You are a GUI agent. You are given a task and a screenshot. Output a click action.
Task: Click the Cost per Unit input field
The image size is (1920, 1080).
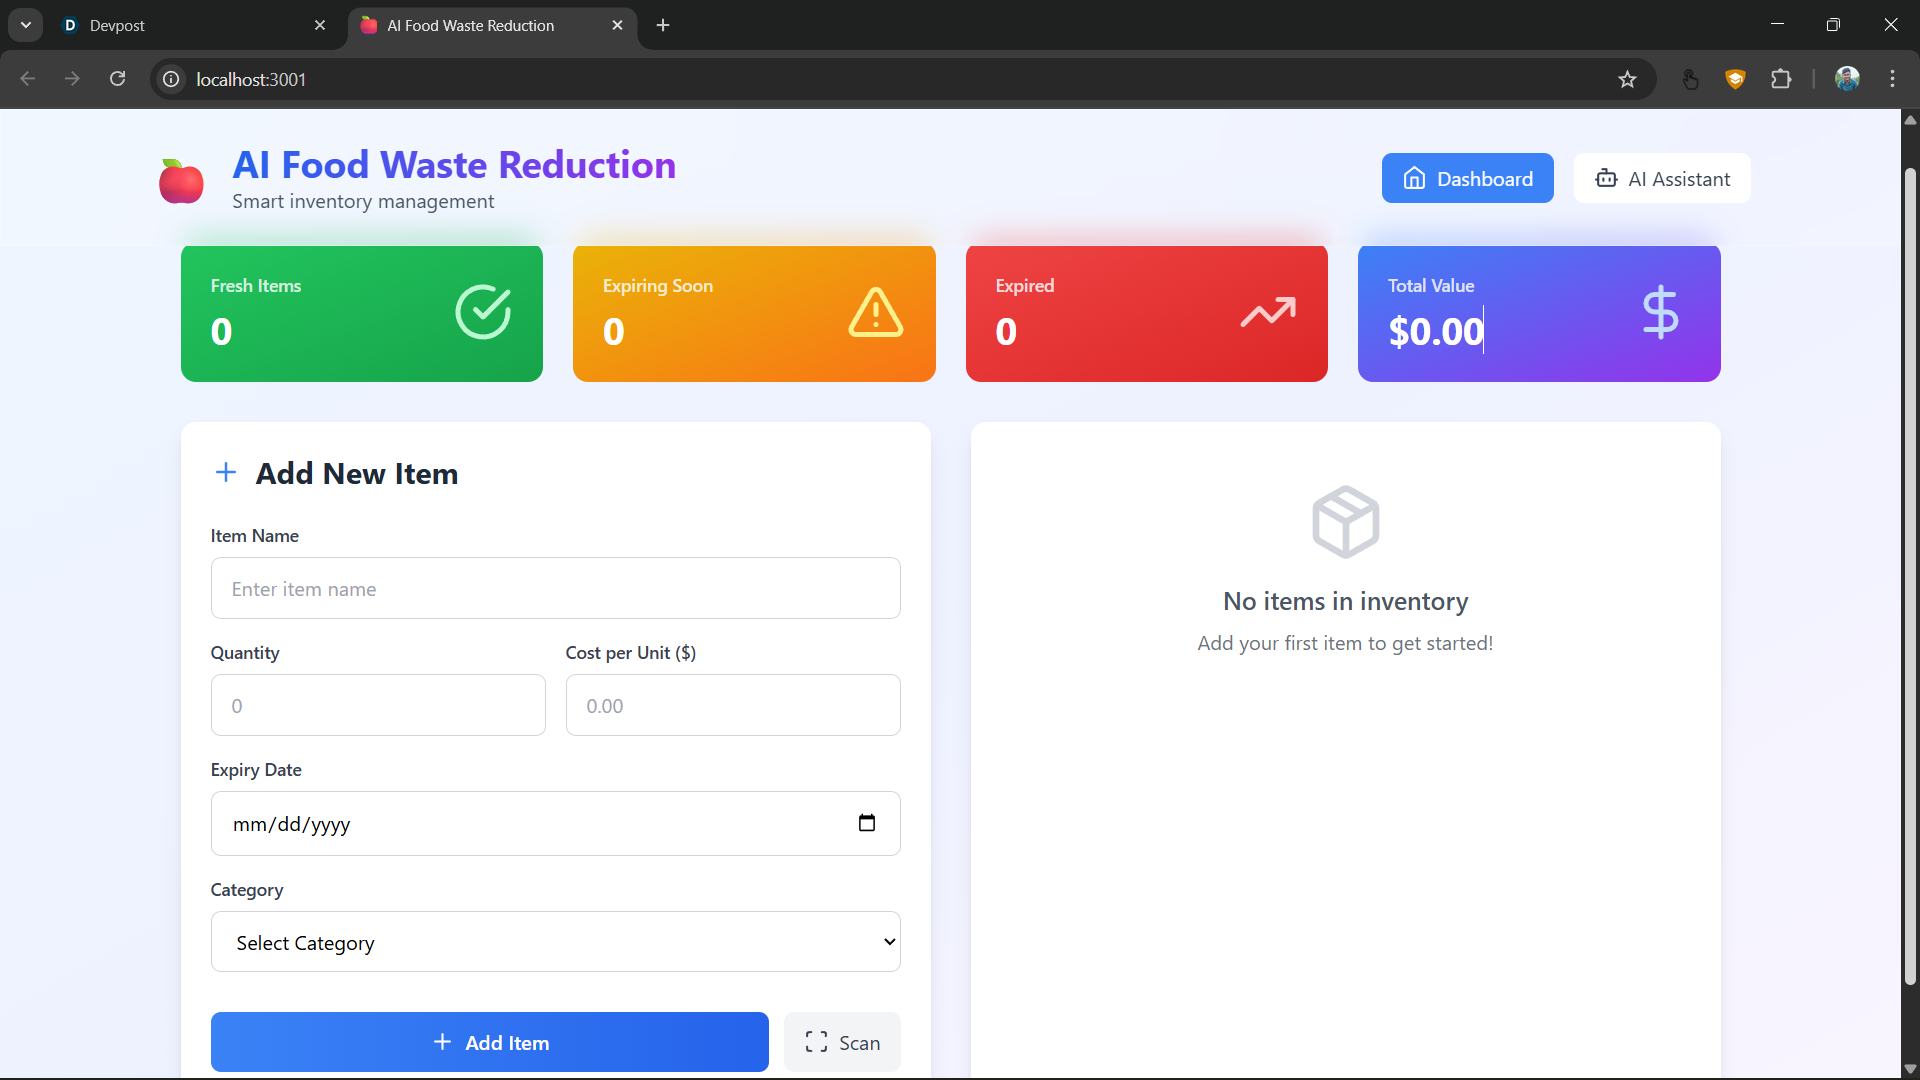point(732,706)
